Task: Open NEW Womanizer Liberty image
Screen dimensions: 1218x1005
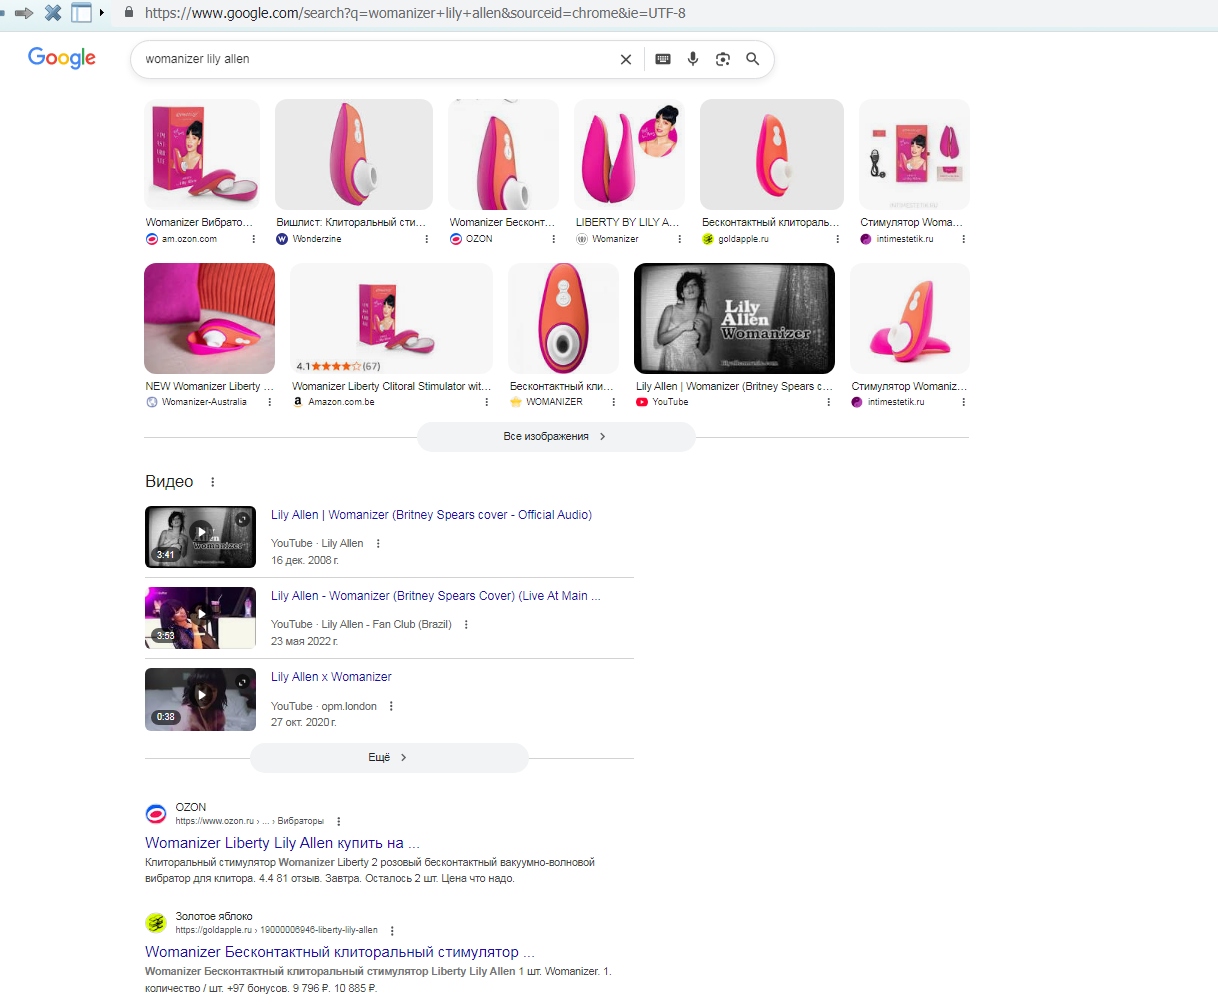Action: (209, 318)
